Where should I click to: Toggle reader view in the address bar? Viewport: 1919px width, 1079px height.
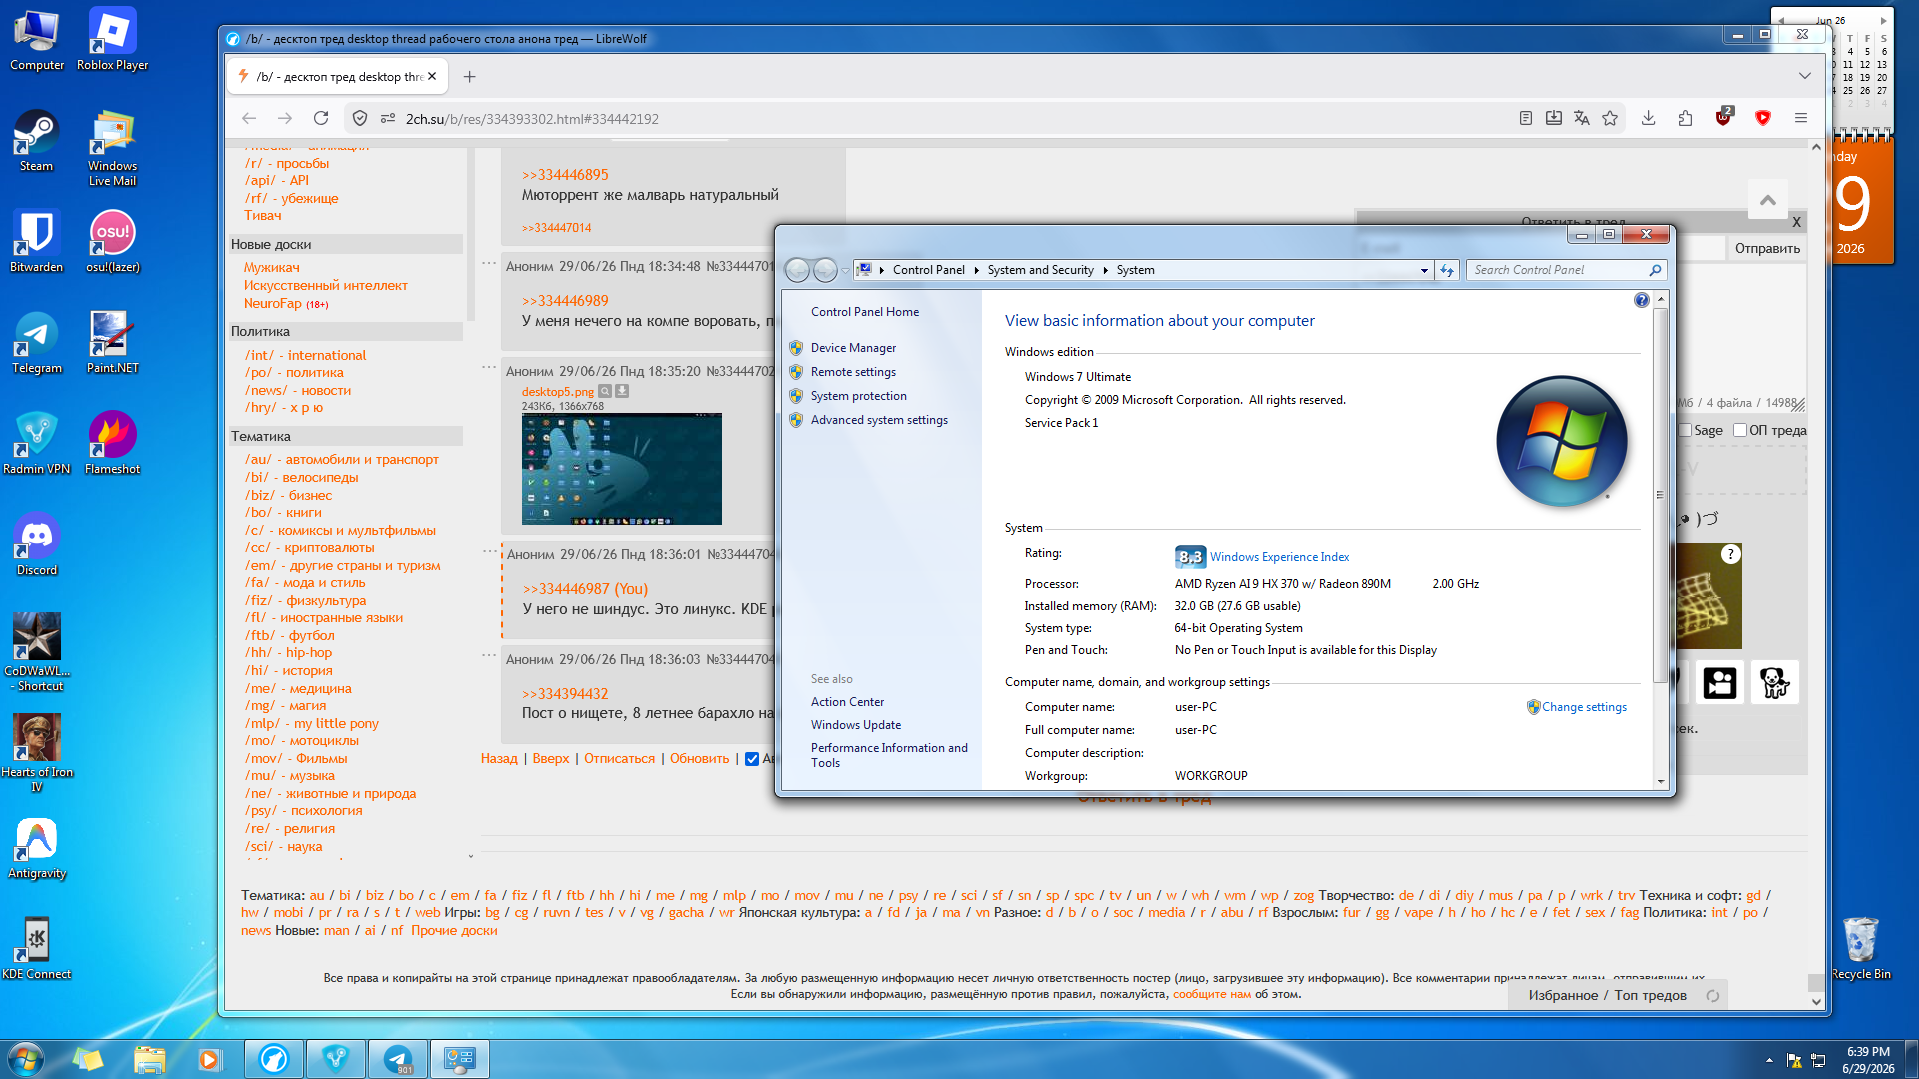1525,118
